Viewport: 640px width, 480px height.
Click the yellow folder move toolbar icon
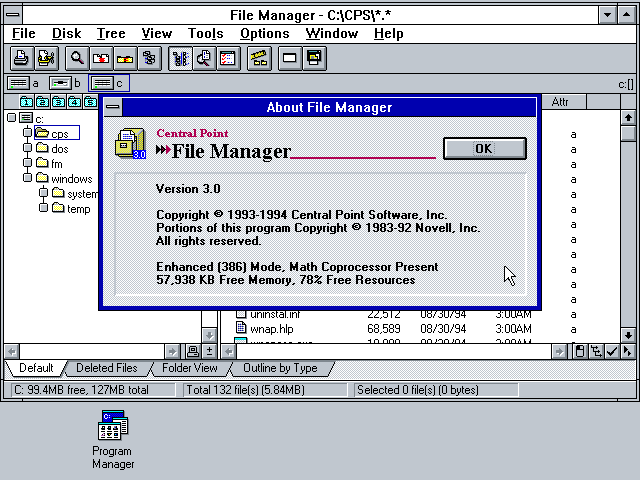tap(125, 58)
